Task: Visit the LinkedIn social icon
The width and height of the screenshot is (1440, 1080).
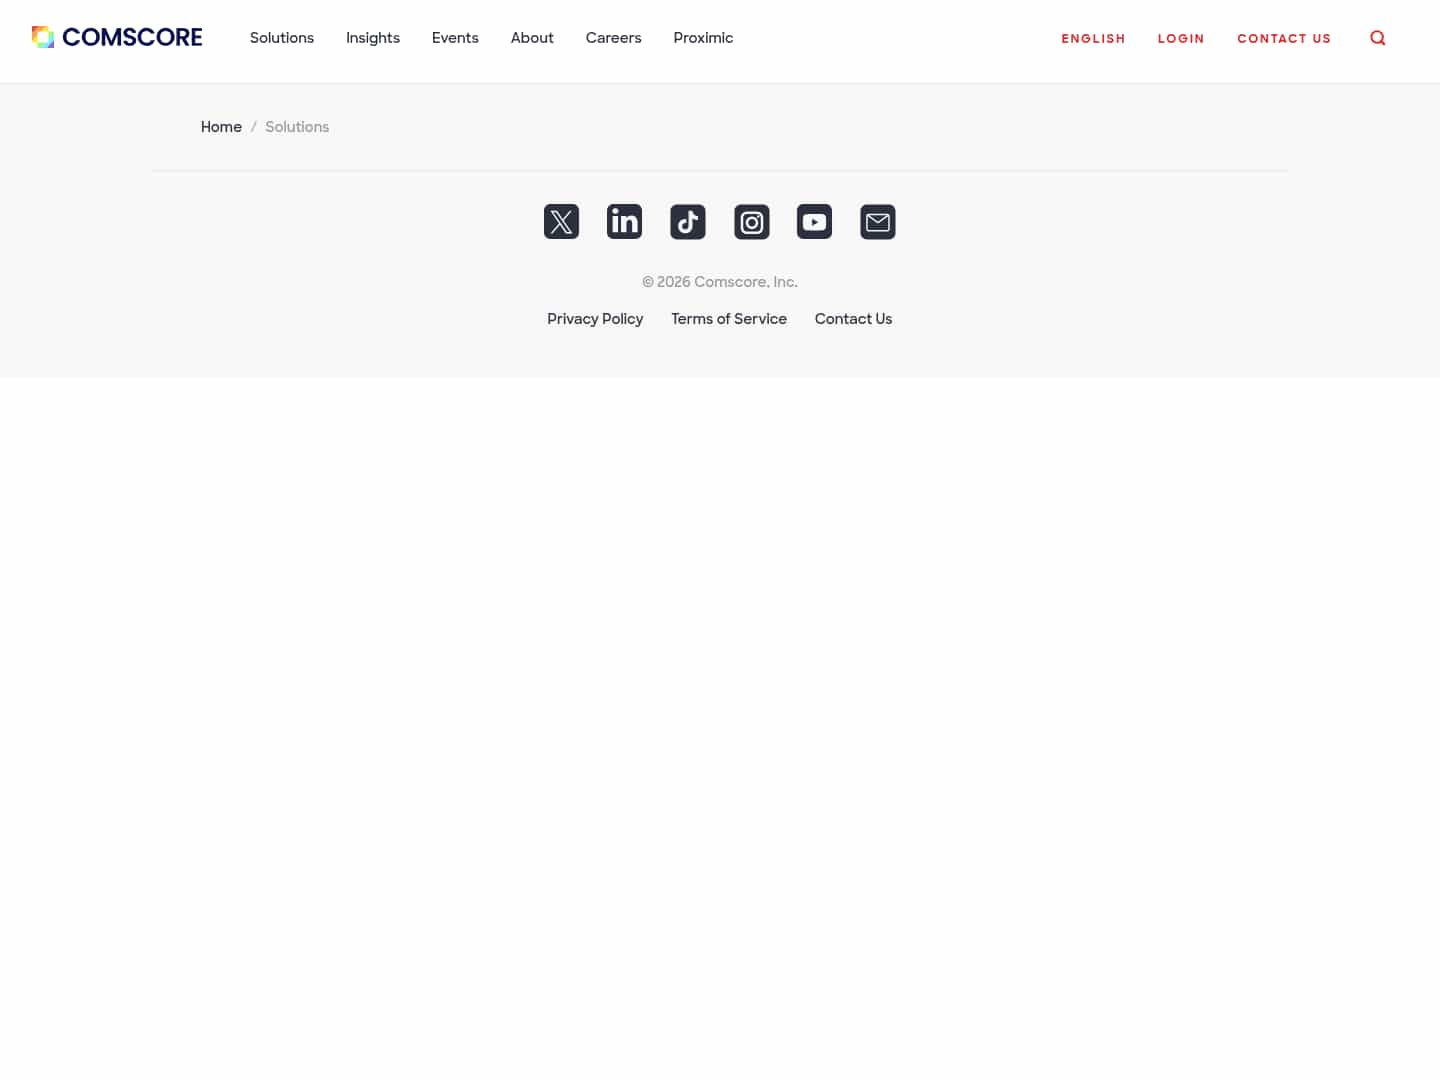Action: click(x=625, y=222)
